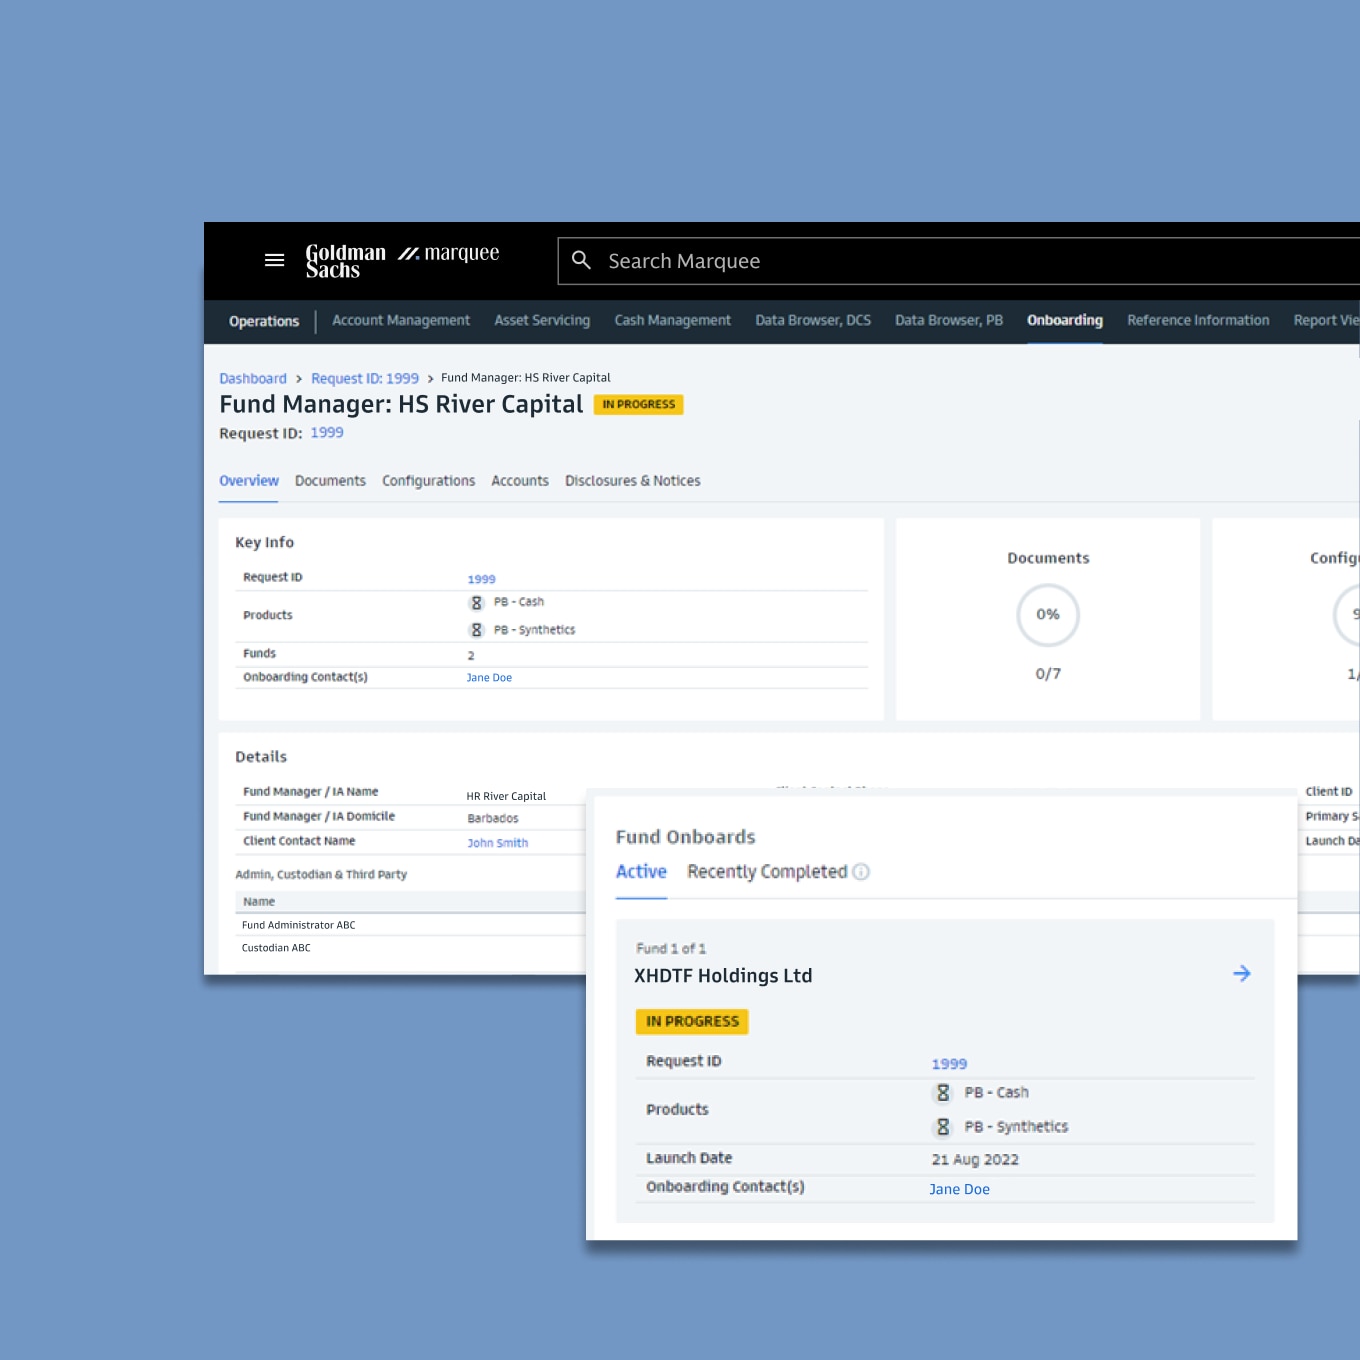Image resolution: width=1360 pixels, height=1360 pixels.
Task: Switch to the Overview tab
Action: 249,481
